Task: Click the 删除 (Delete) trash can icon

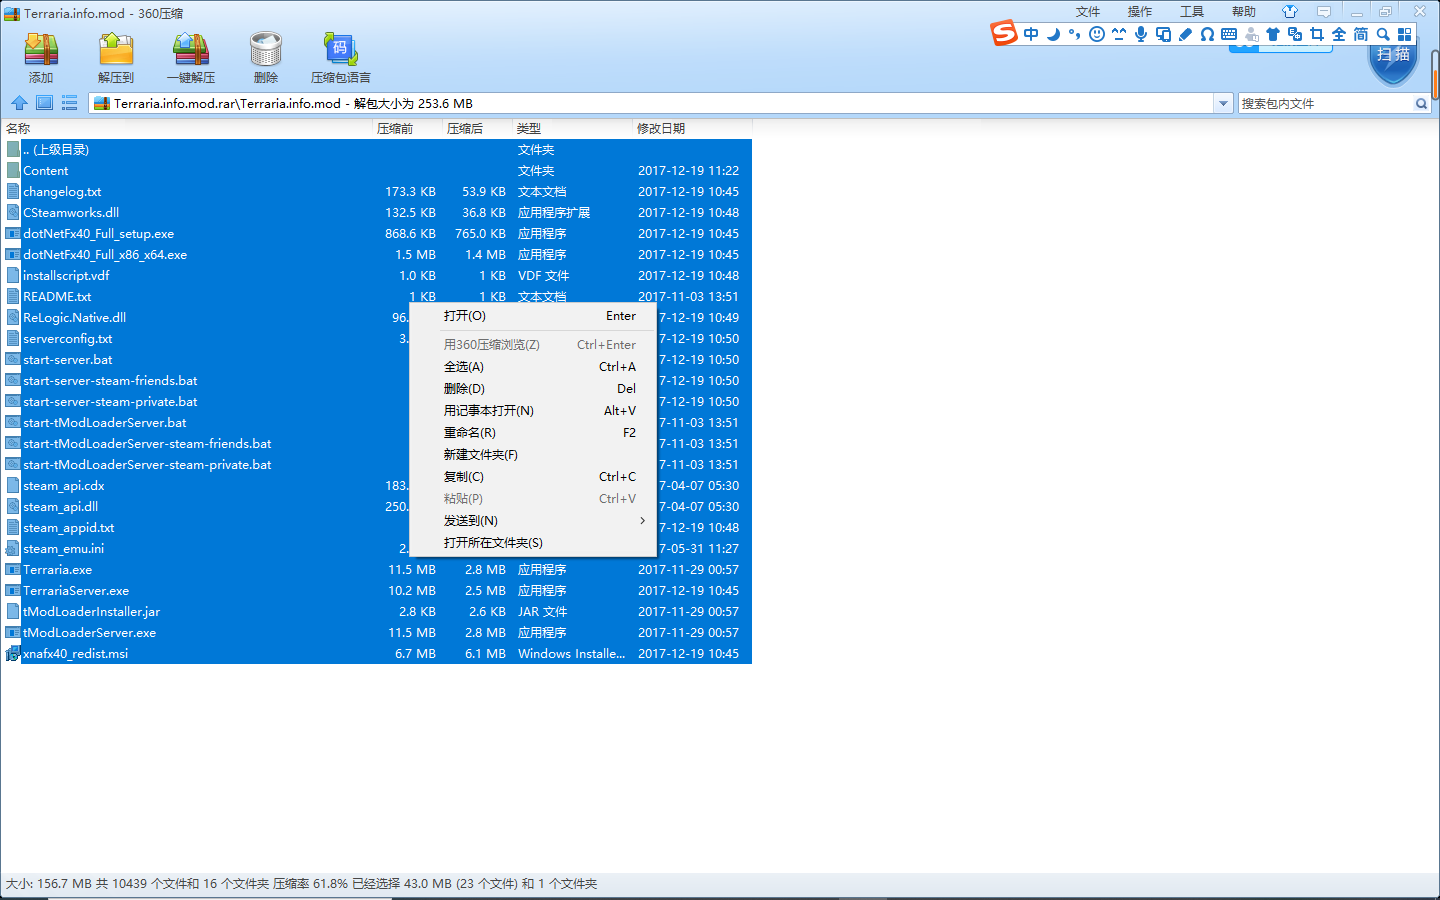Action: click(266, 50)
